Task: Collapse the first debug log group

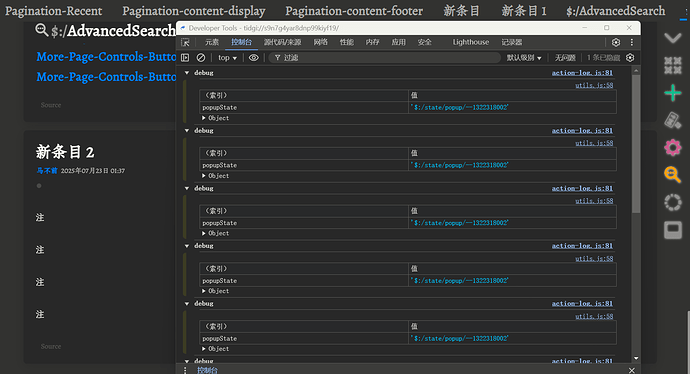Action: 187,73
